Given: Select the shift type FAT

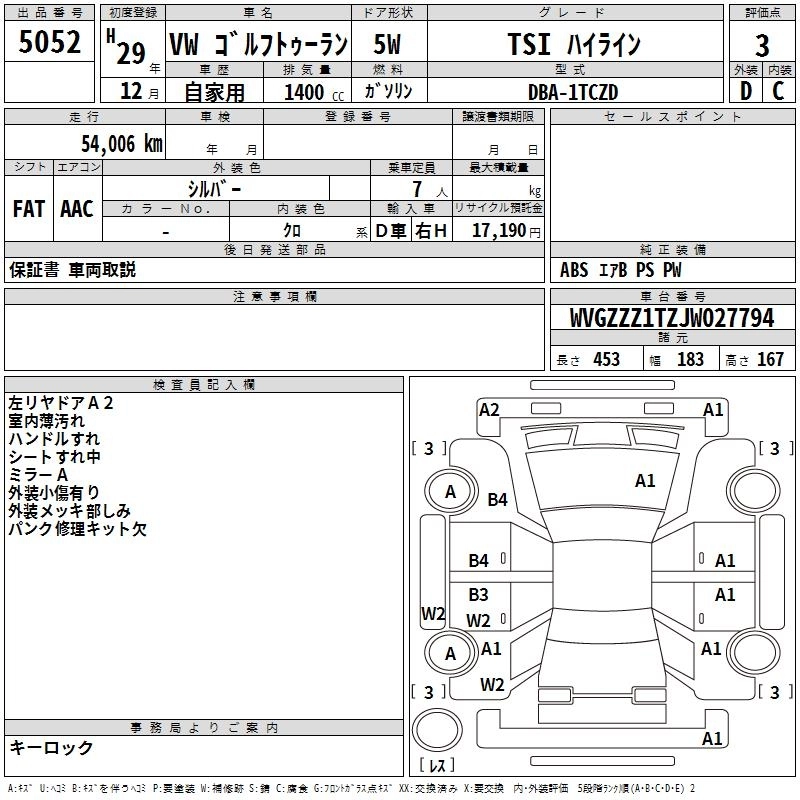Looking at the screenshot, I should [29, 209].
